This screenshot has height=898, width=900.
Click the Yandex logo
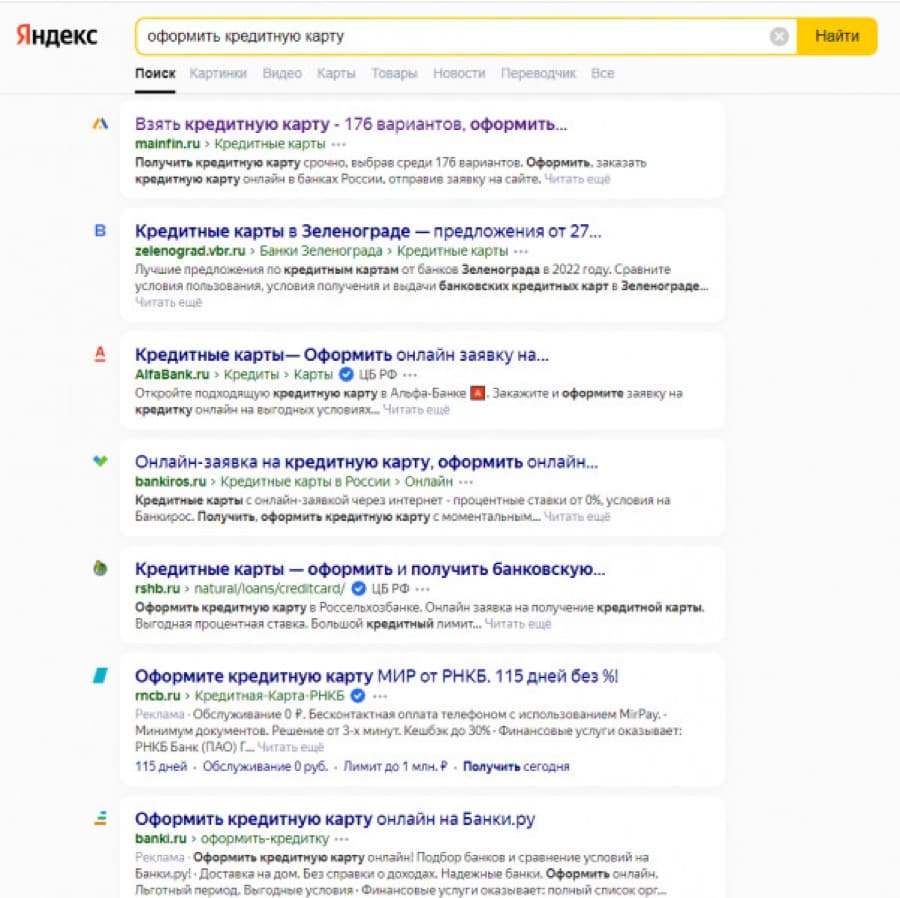tap(56, 36)
